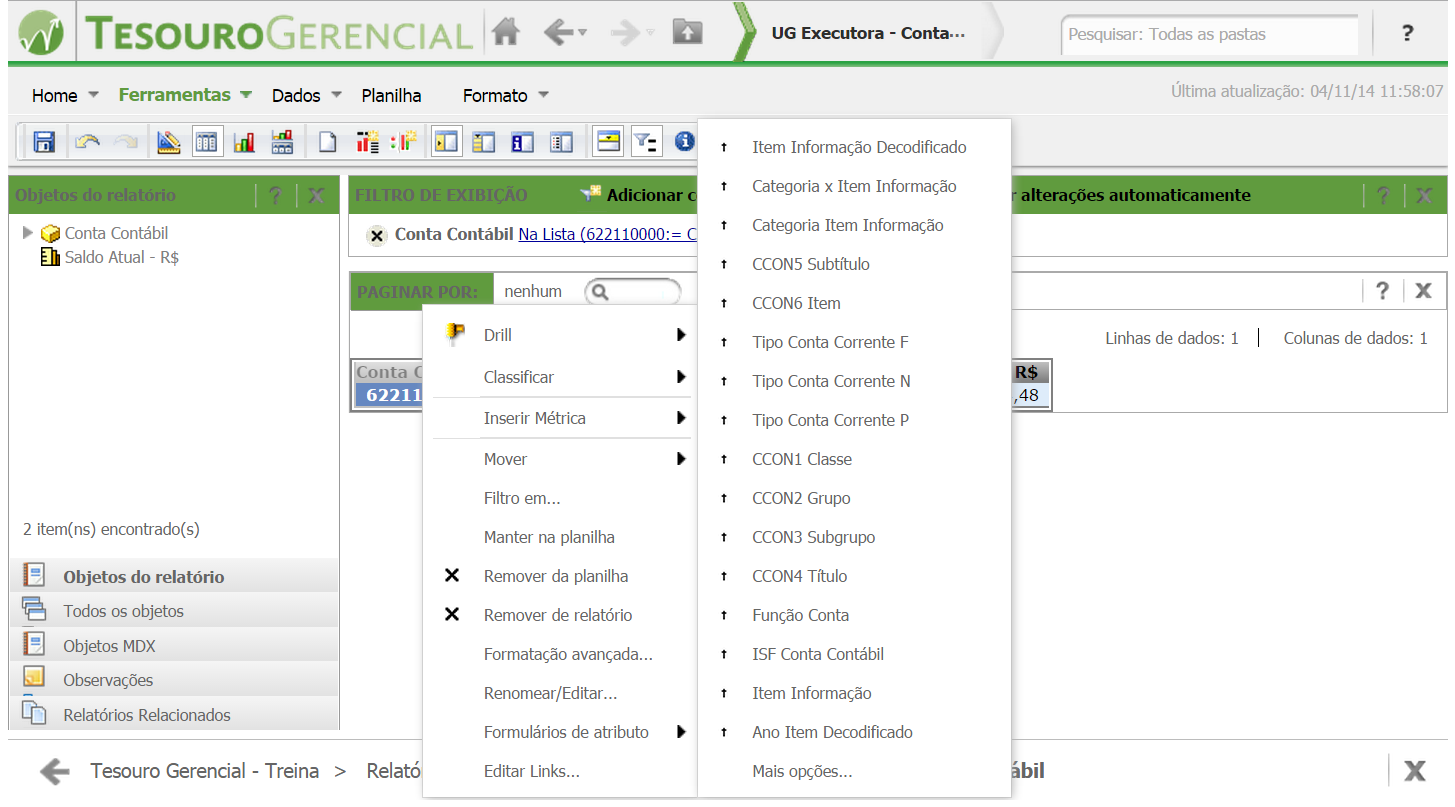Click the Tesouro Gerencial logo
Viewport: 1455px width, 807px height.
click(x=245, y=34)
